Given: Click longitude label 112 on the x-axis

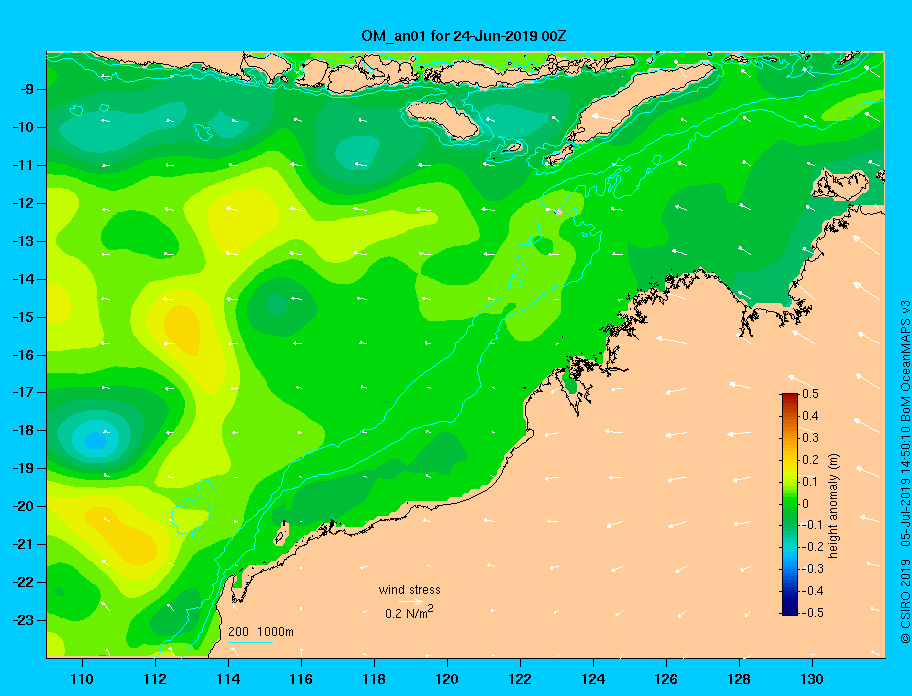Looking at the screenshot, I should tap(155, 679).
